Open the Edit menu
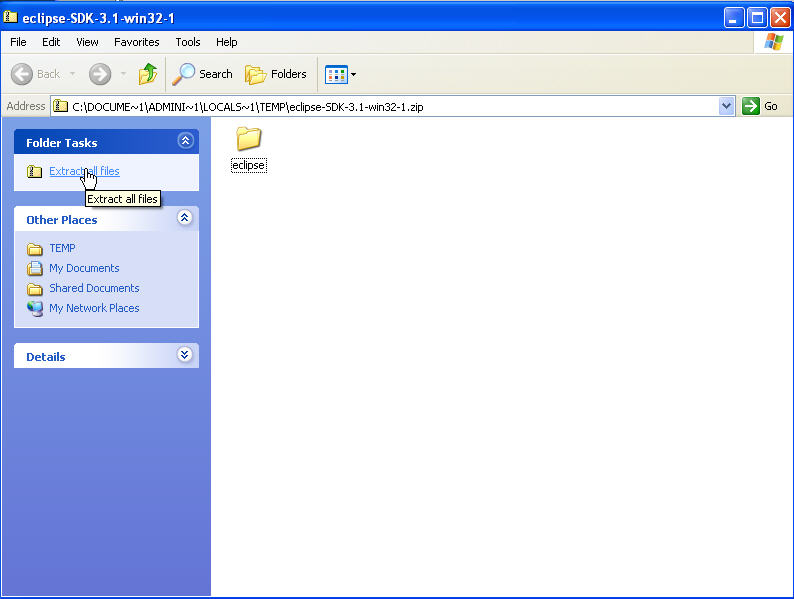The image size is (794, 599). point(51,42)
